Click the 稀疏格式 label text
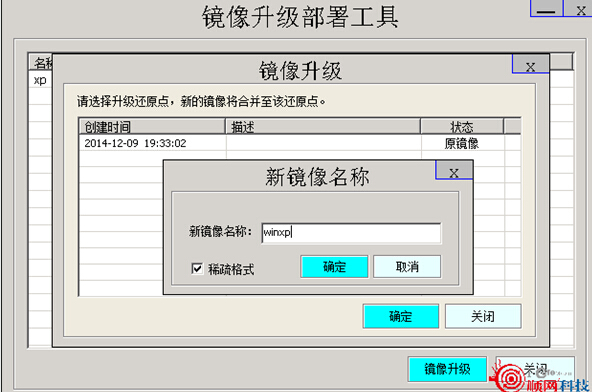Screen dimensions: 592x392 pyautogui.click(x=231, y=269)
